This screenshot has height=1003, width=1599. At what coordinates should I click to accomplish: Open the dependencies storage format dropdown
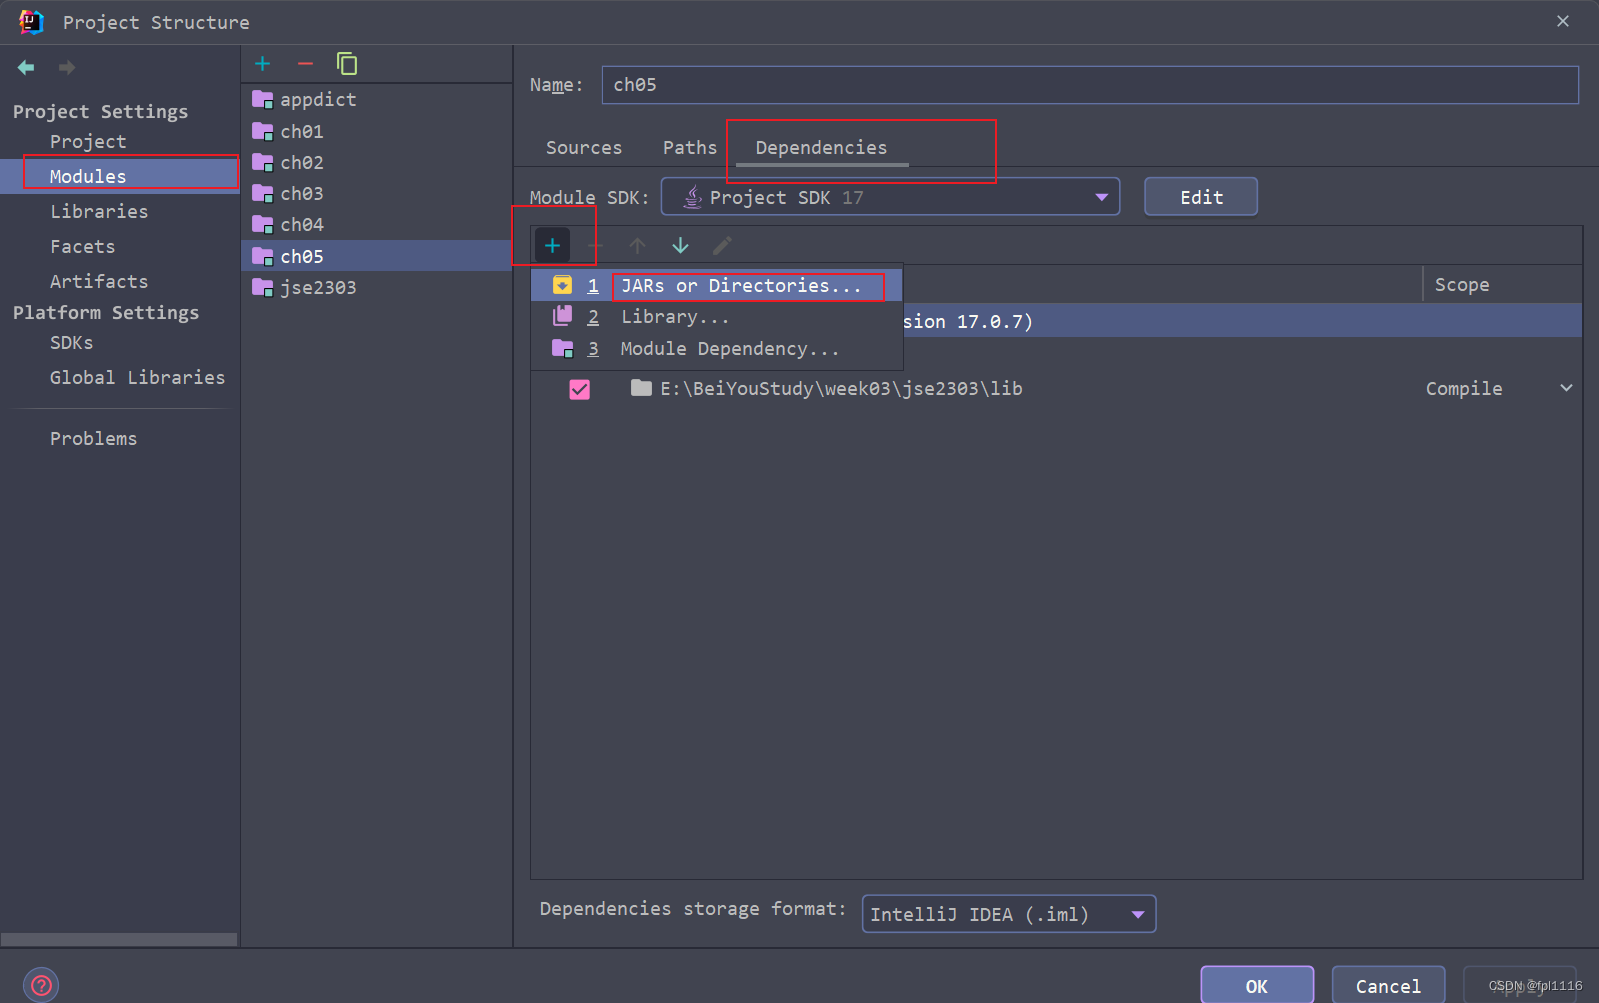(x=1009, y=914)
